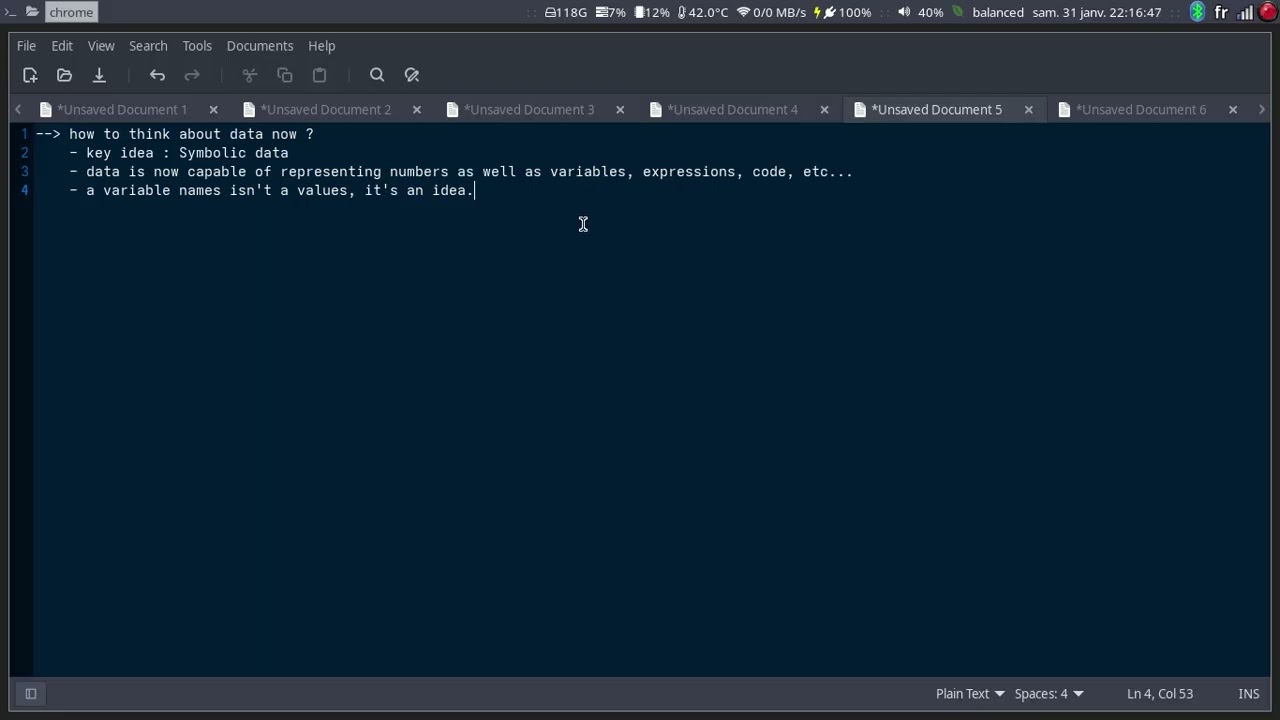The width and height of the screenshot is (1280, 720).
Task: Click the signal bars tray icon
Action: (1245, 12)
